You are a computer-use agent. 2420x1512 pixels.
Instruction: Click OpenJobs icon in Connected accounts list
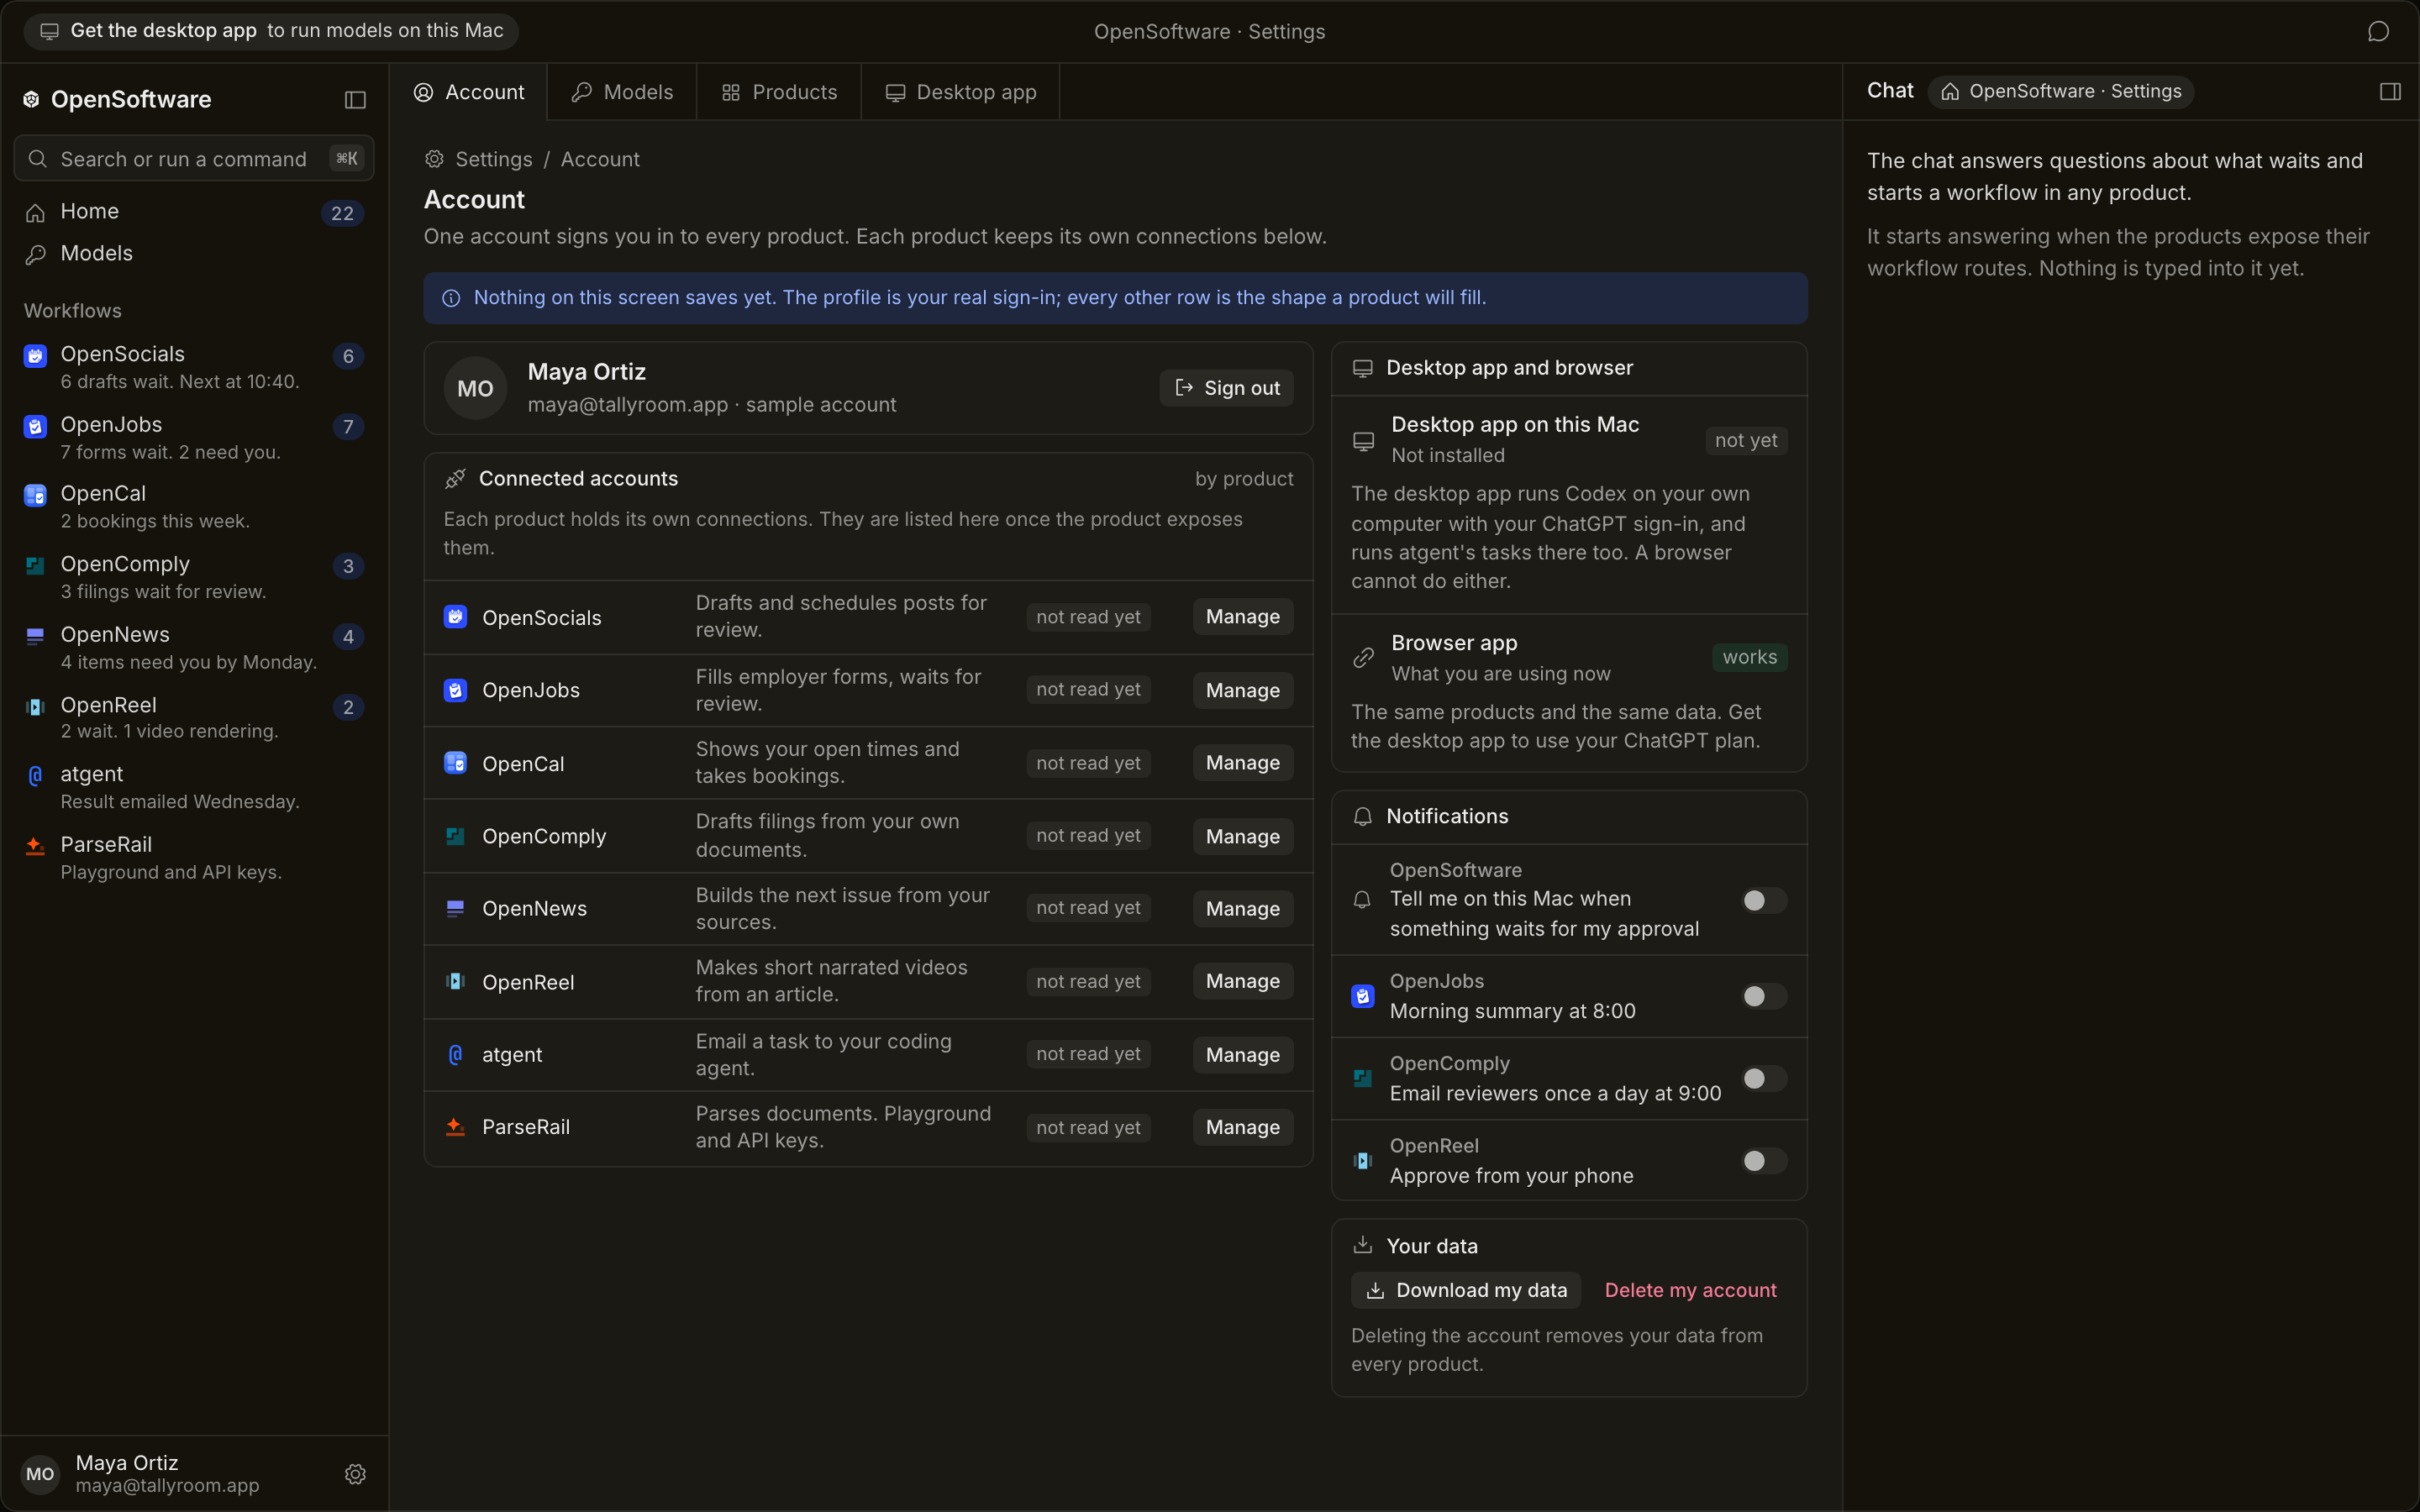coord(455,690)
